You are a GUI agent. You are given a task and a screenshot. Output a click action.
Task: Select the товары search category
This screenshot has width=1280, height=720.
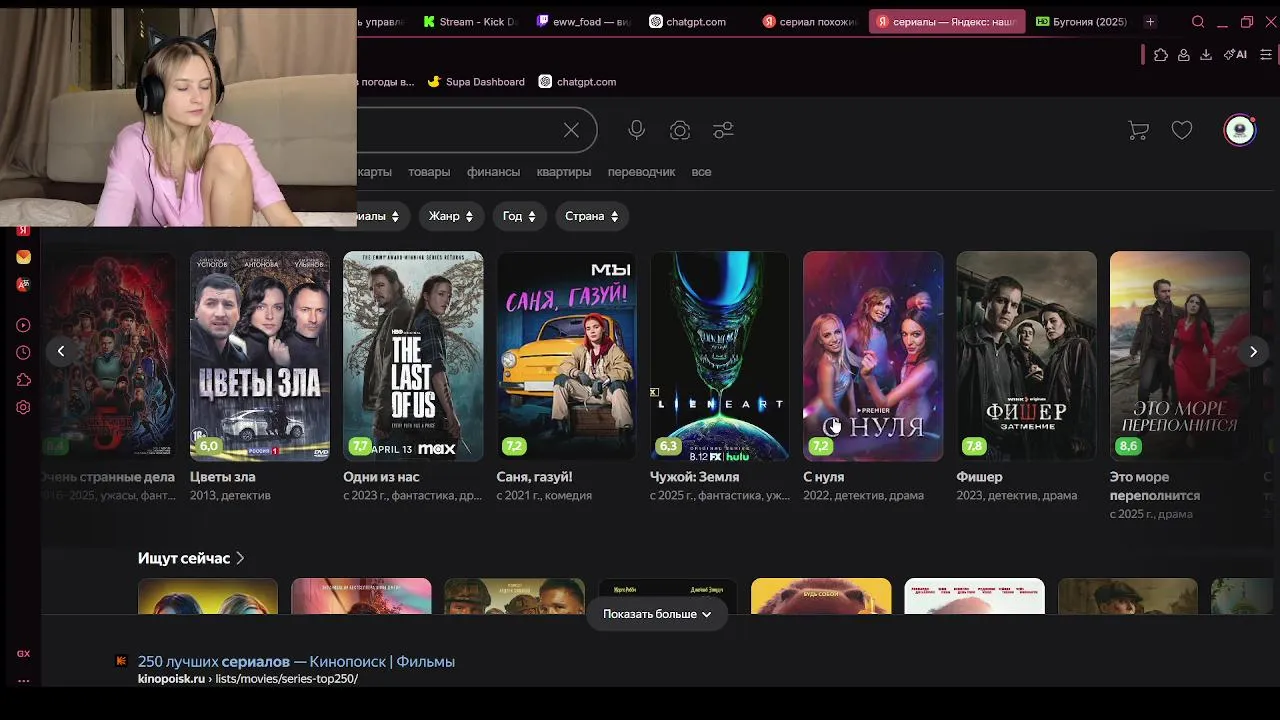[x=429, y=172]
